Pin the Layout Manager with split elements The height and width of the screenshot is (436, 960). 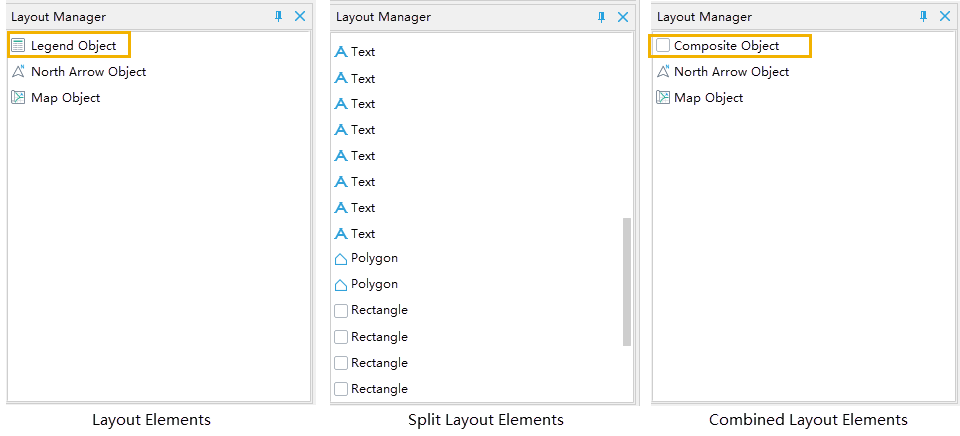(x=602, y=17)
